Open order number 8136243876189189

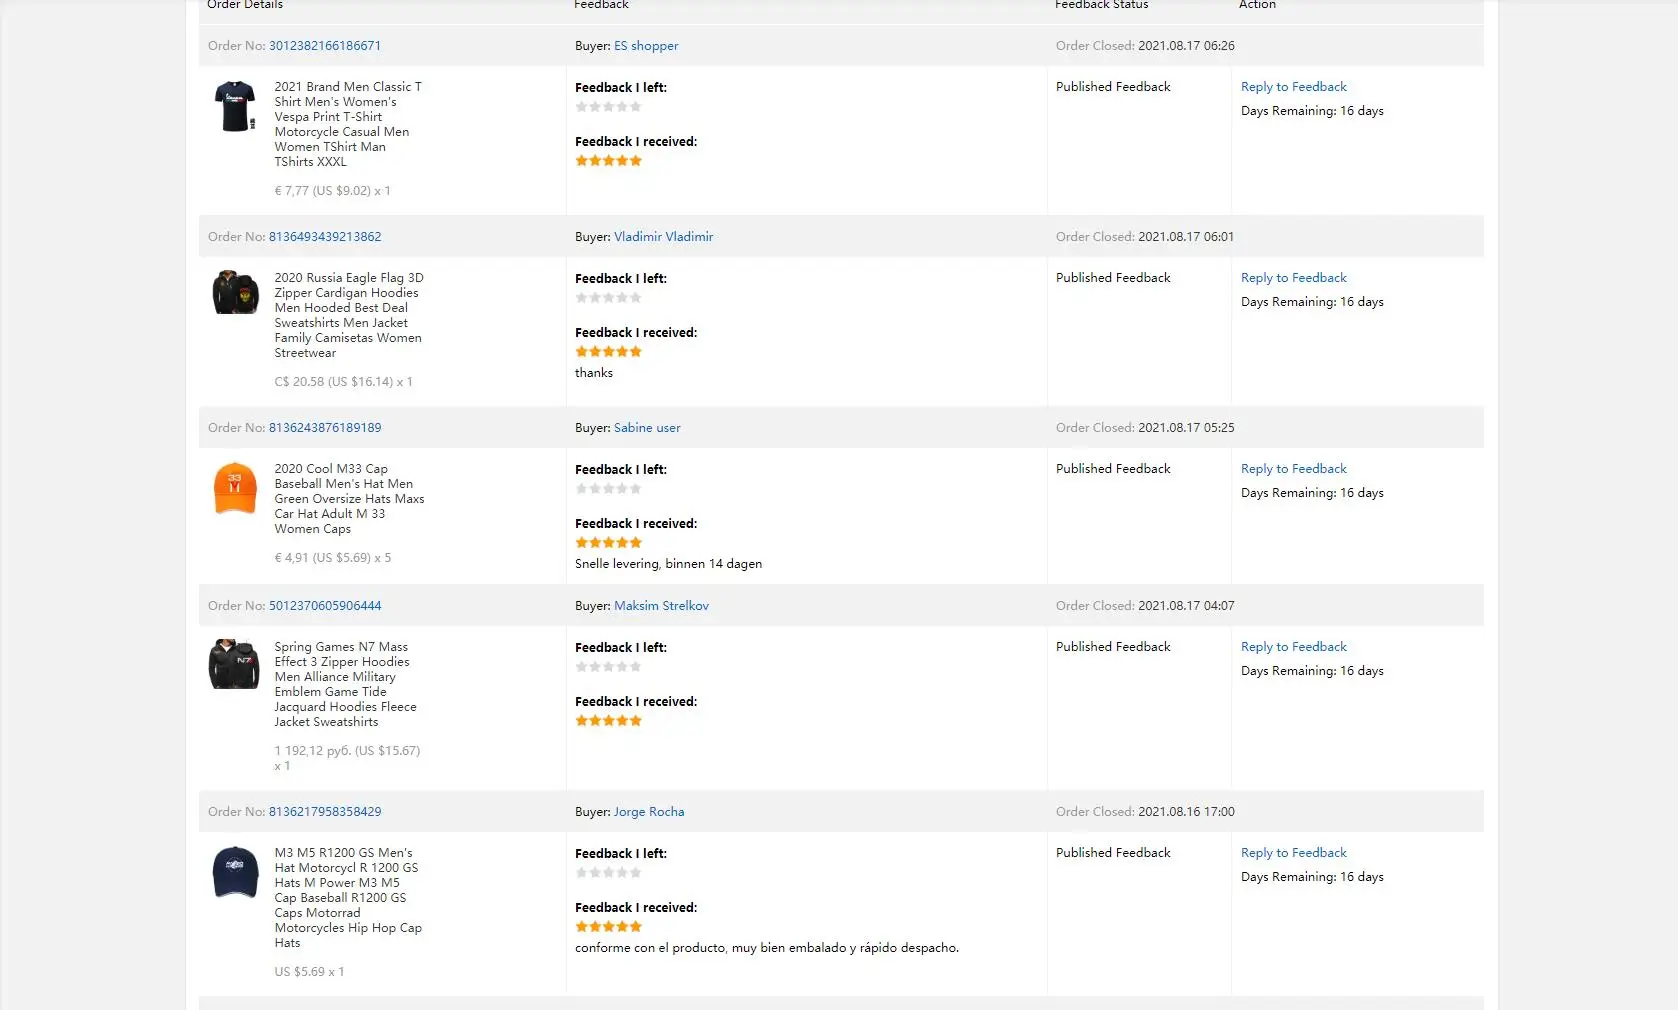click(324, 428)
